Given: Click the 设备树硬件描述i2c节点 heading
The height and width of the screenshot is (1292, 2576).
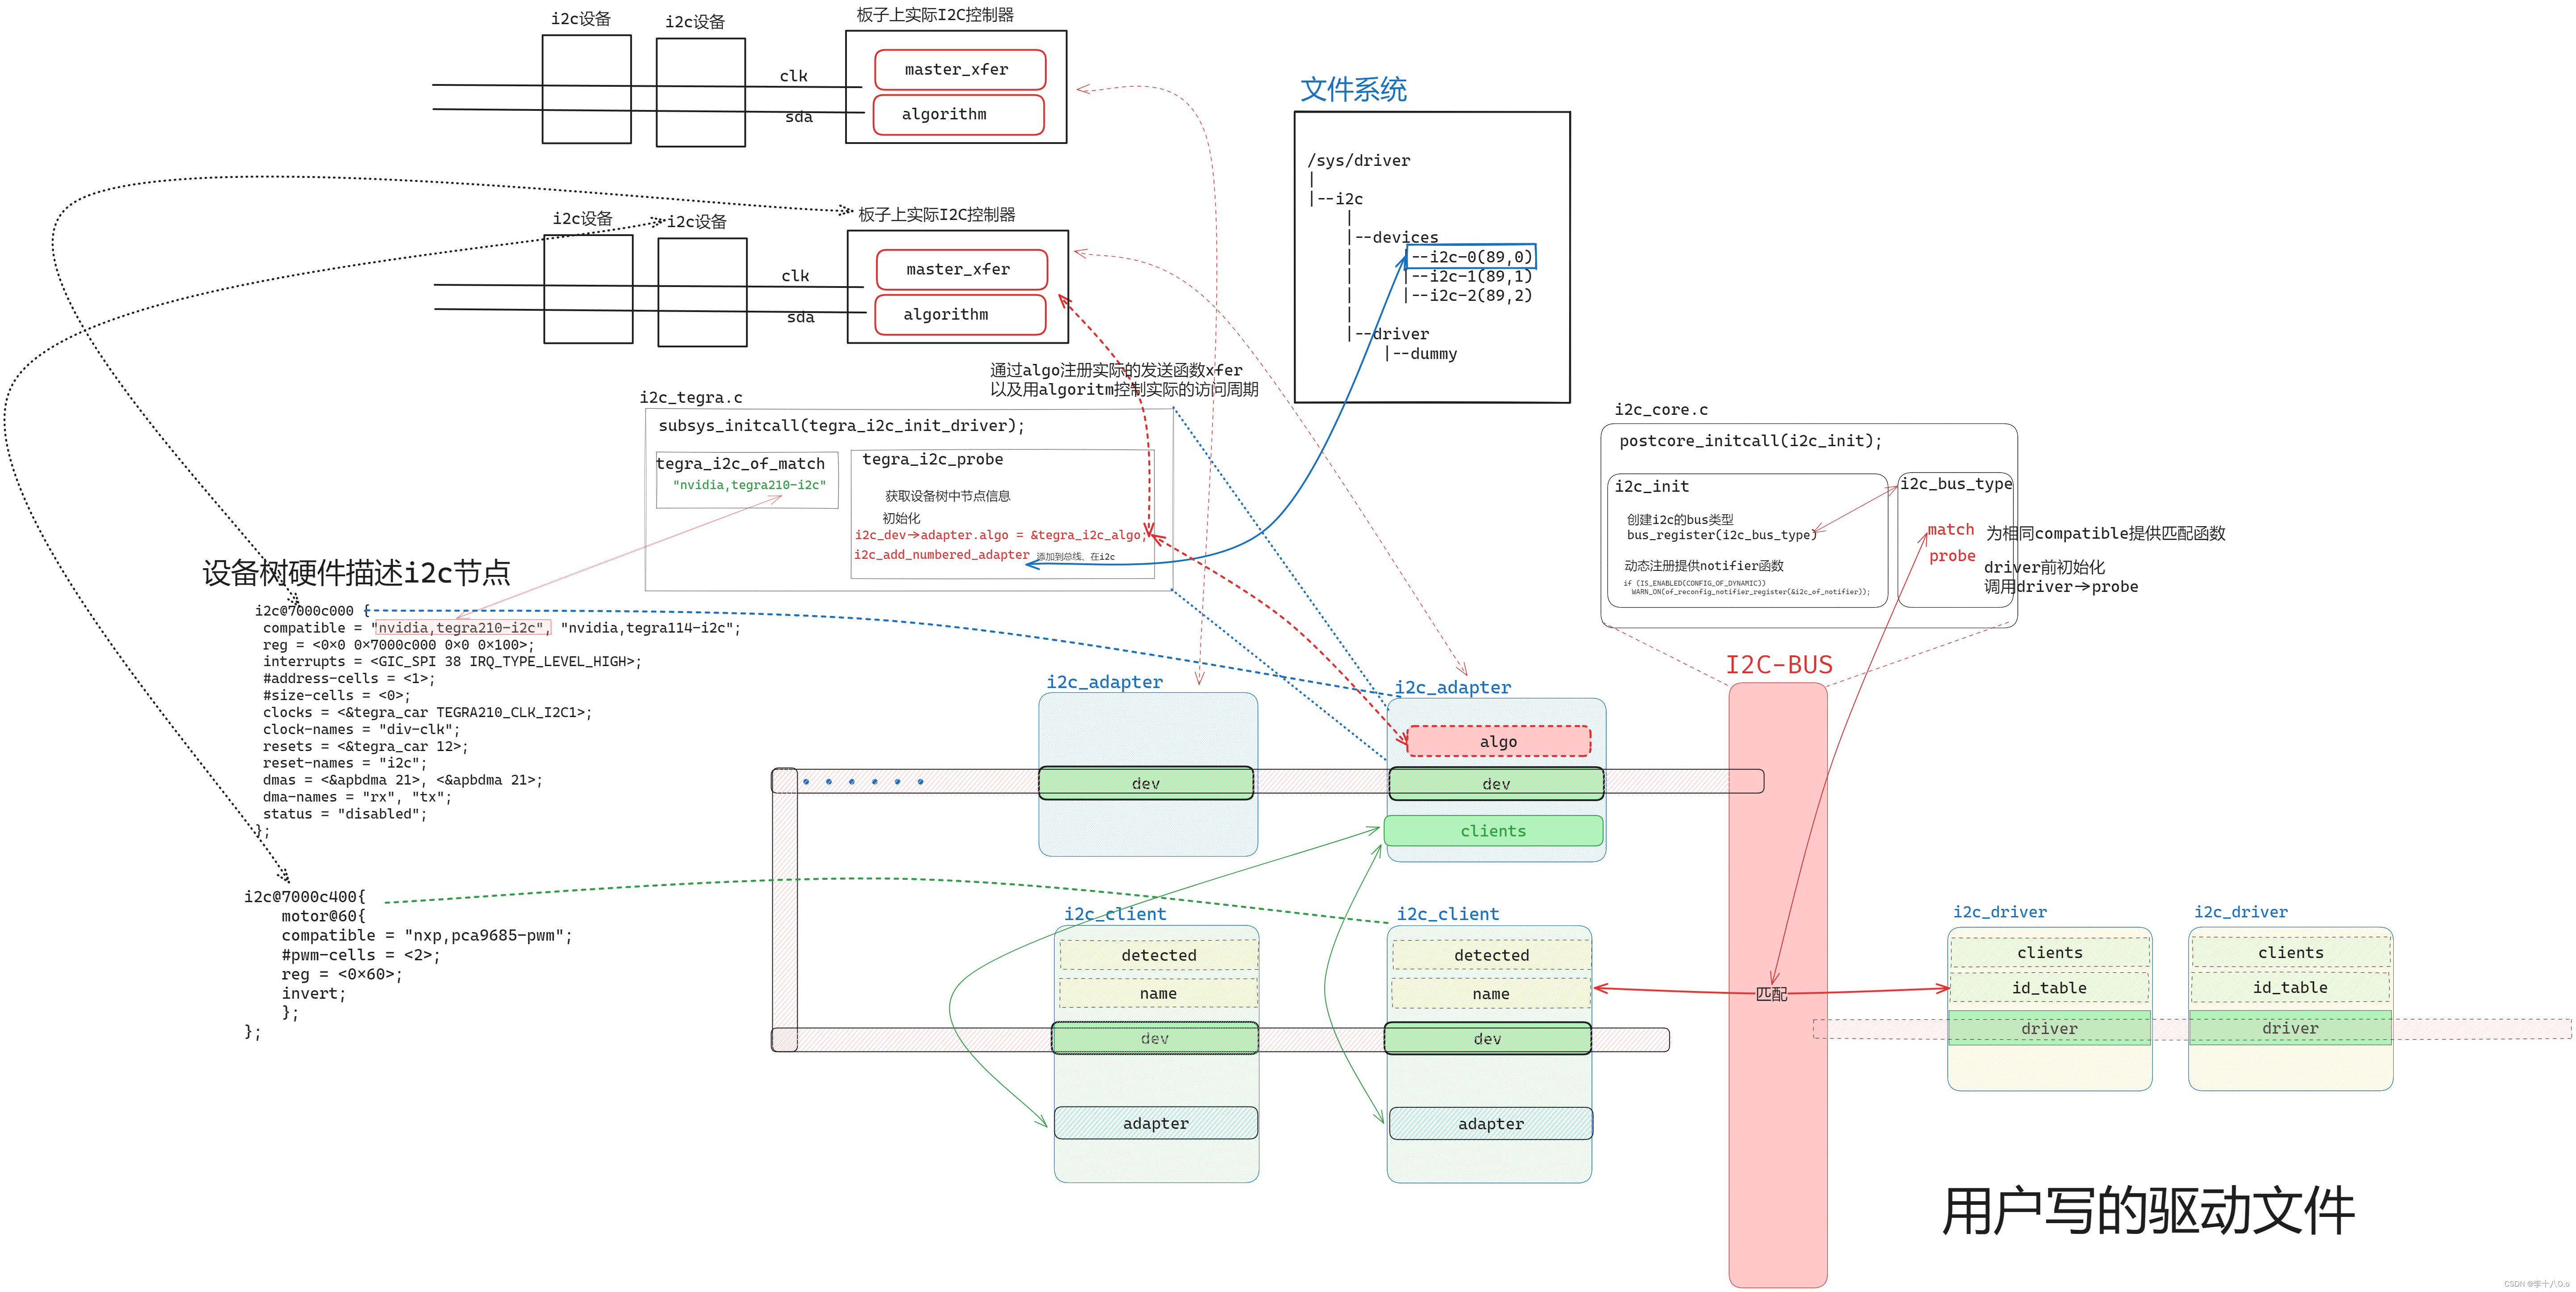Looking at the screenshot, I should tap(356, 573).
